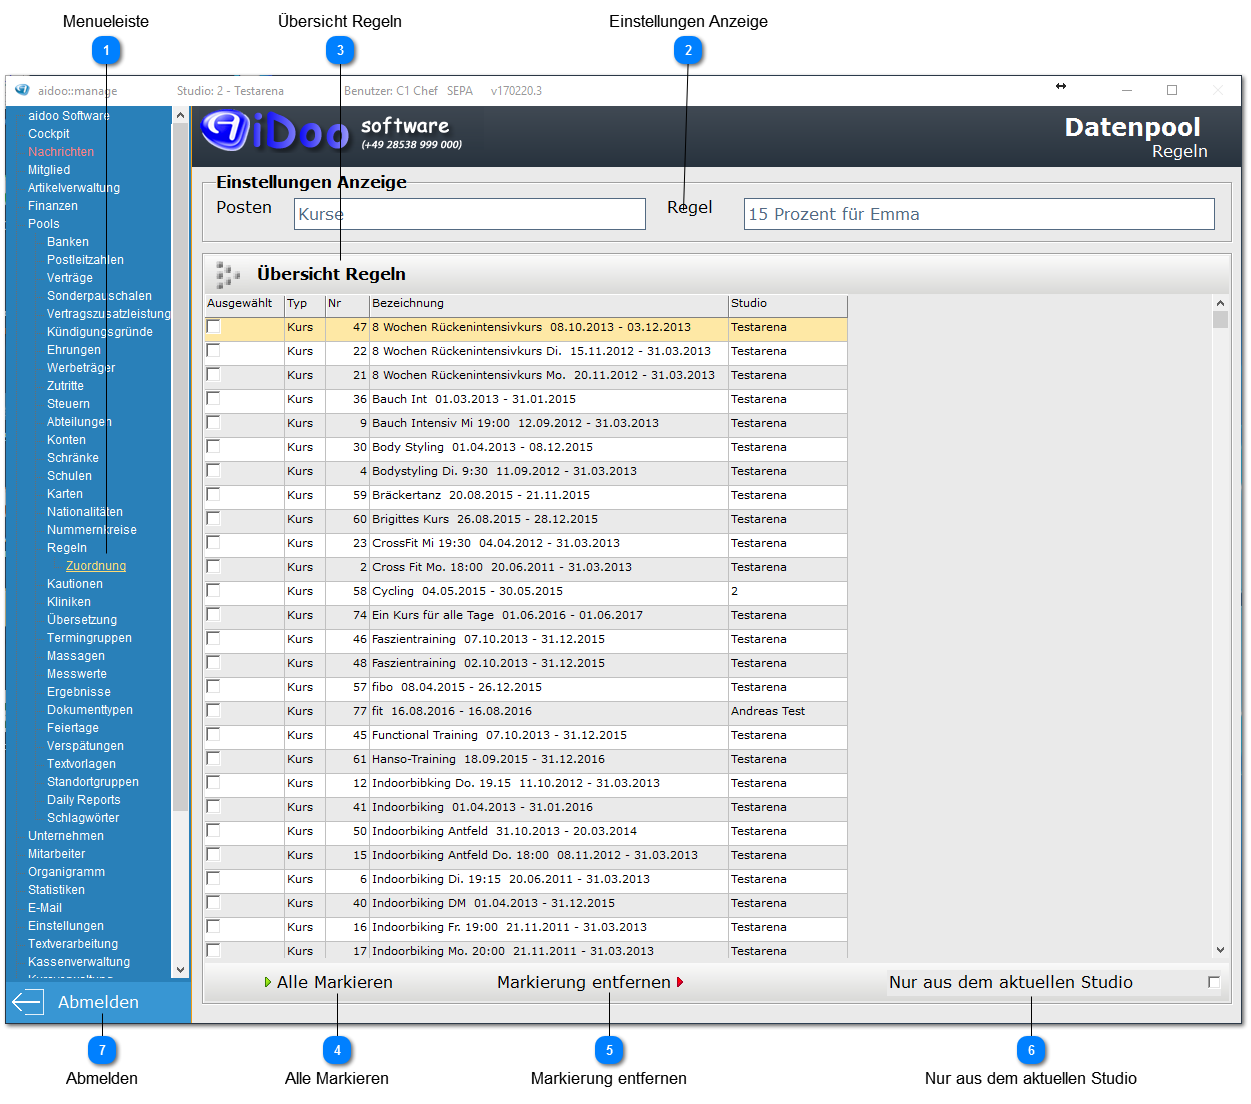The width and height of the screenshot is (1251, 1104).
Task: Tick checkbox for Indoorbiking DM row
Action: point(213,903)
